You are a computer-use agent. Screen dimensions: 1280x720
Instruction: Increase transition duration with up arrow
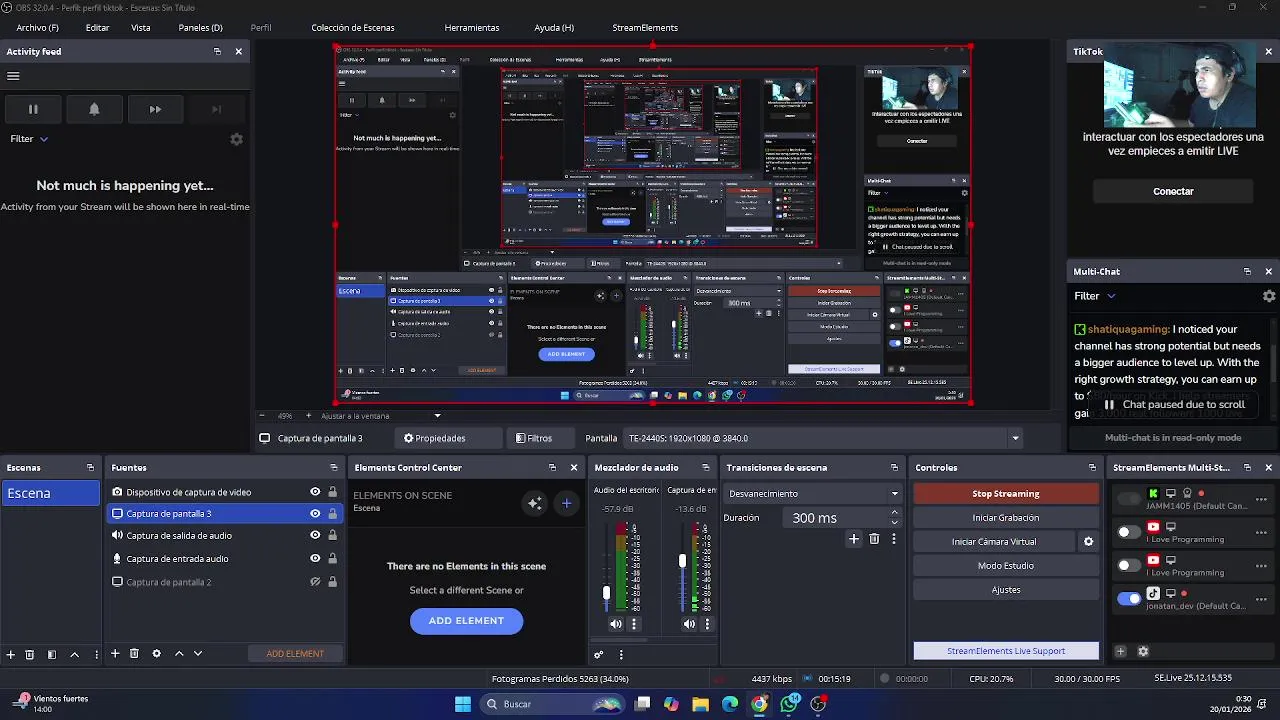[x=894, y=513]
